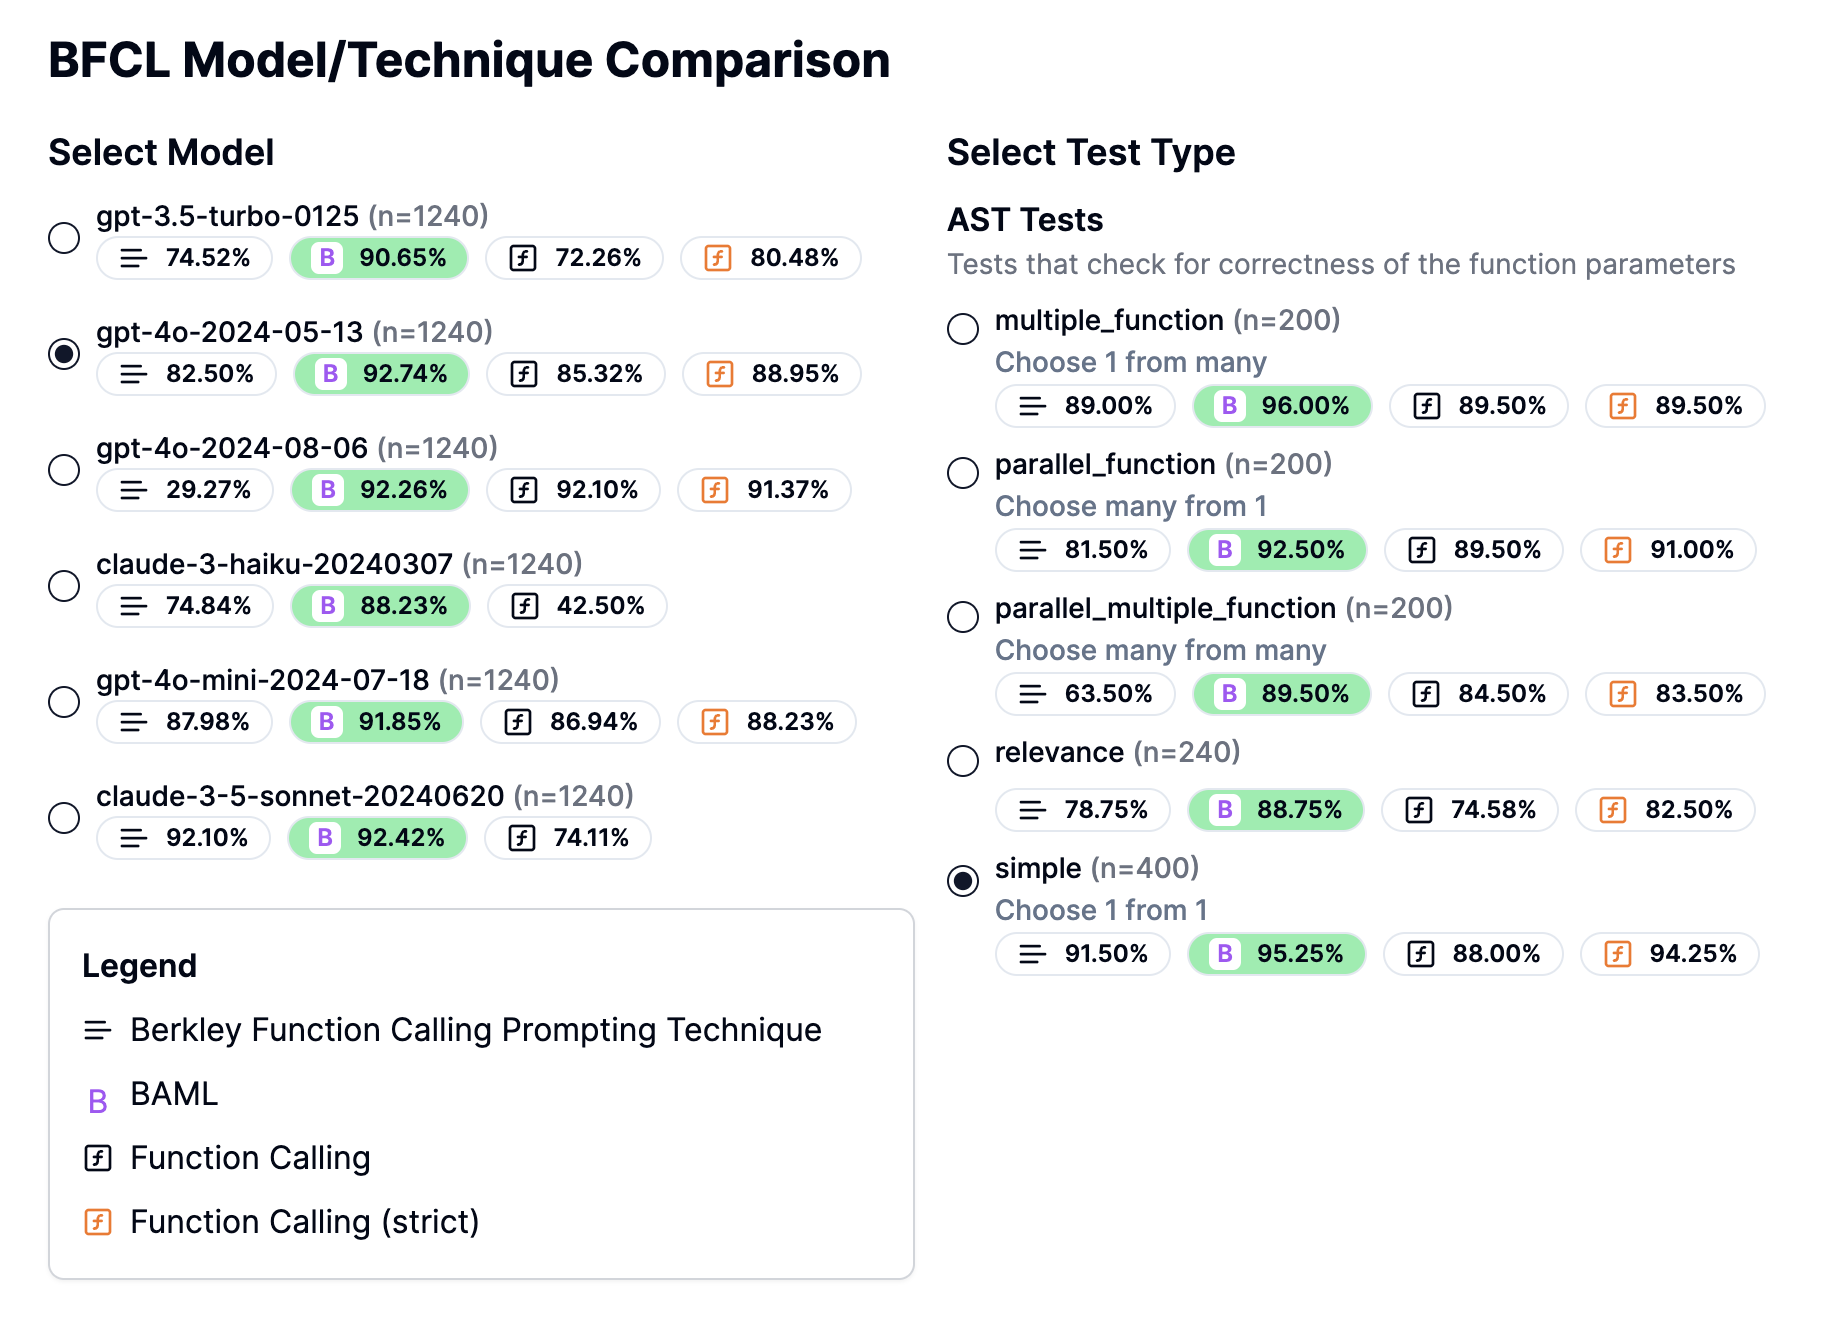Click the 92.42% BAML score badge
This screenshot has width=1826, height=1332.
(x=377, y=838)
